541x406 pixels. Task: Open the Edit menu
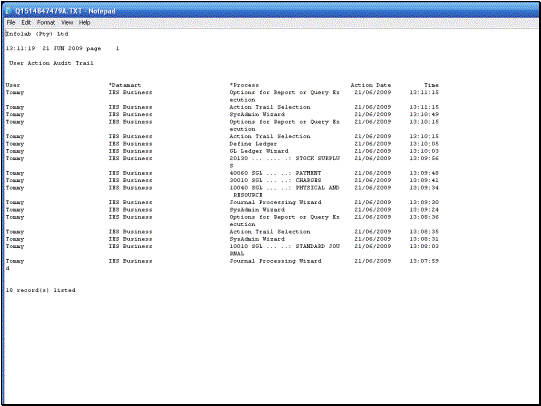pos(26,22)
